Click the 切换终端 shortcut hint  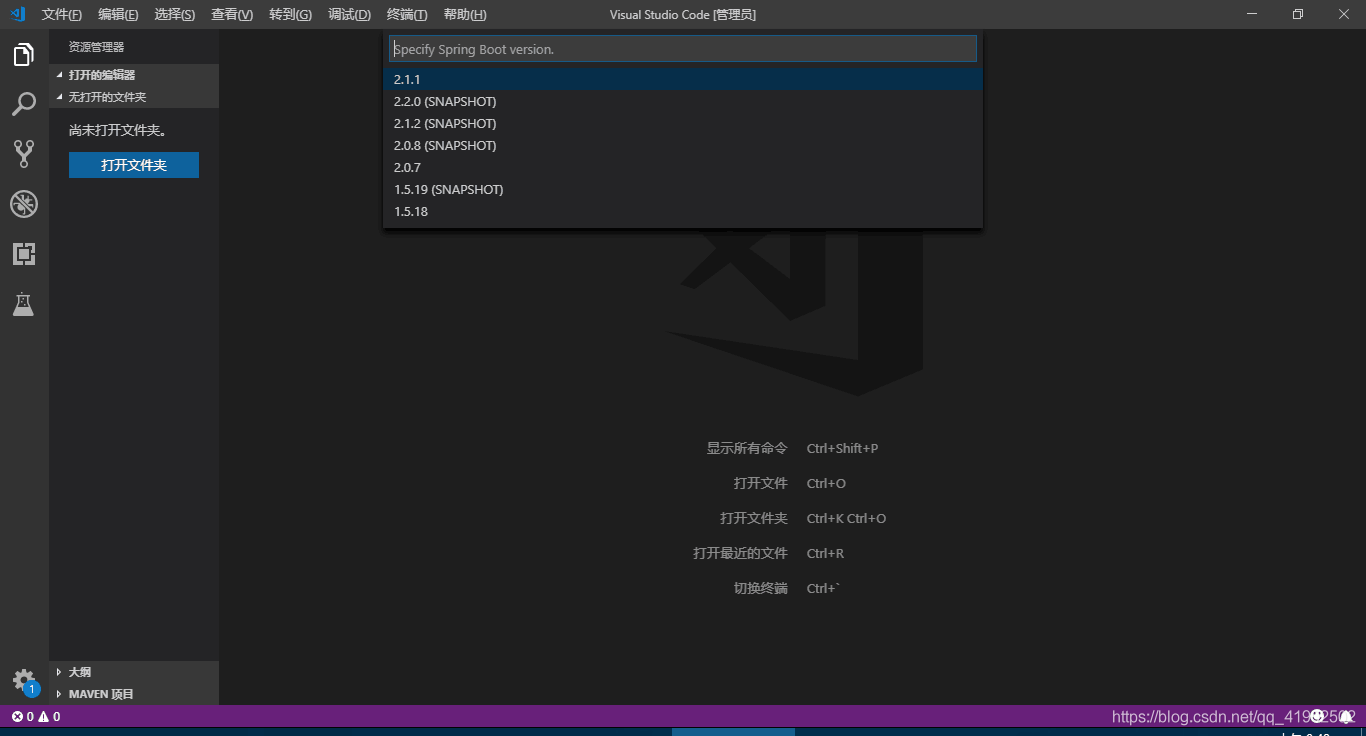click(x=787, y=588)
